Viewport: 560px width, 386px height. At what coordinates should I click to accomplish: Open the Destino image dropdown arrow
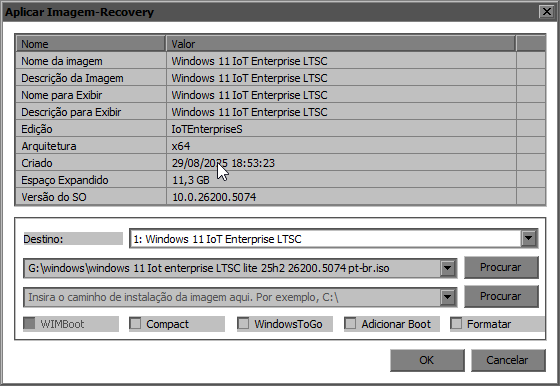pos(529,238)
